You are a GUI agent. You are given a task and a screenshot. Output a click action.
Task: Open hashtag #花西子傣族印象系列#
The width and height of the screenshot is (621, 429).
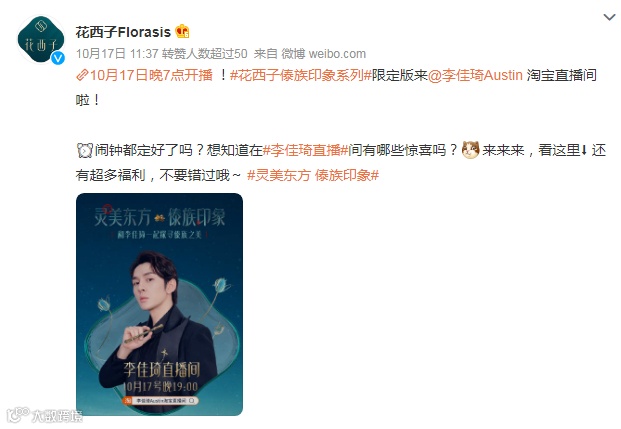301,75
